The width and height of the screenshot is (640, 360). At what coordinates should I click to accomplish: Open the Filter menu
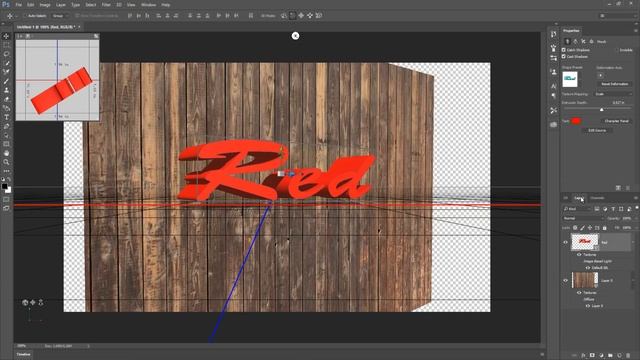106,5
